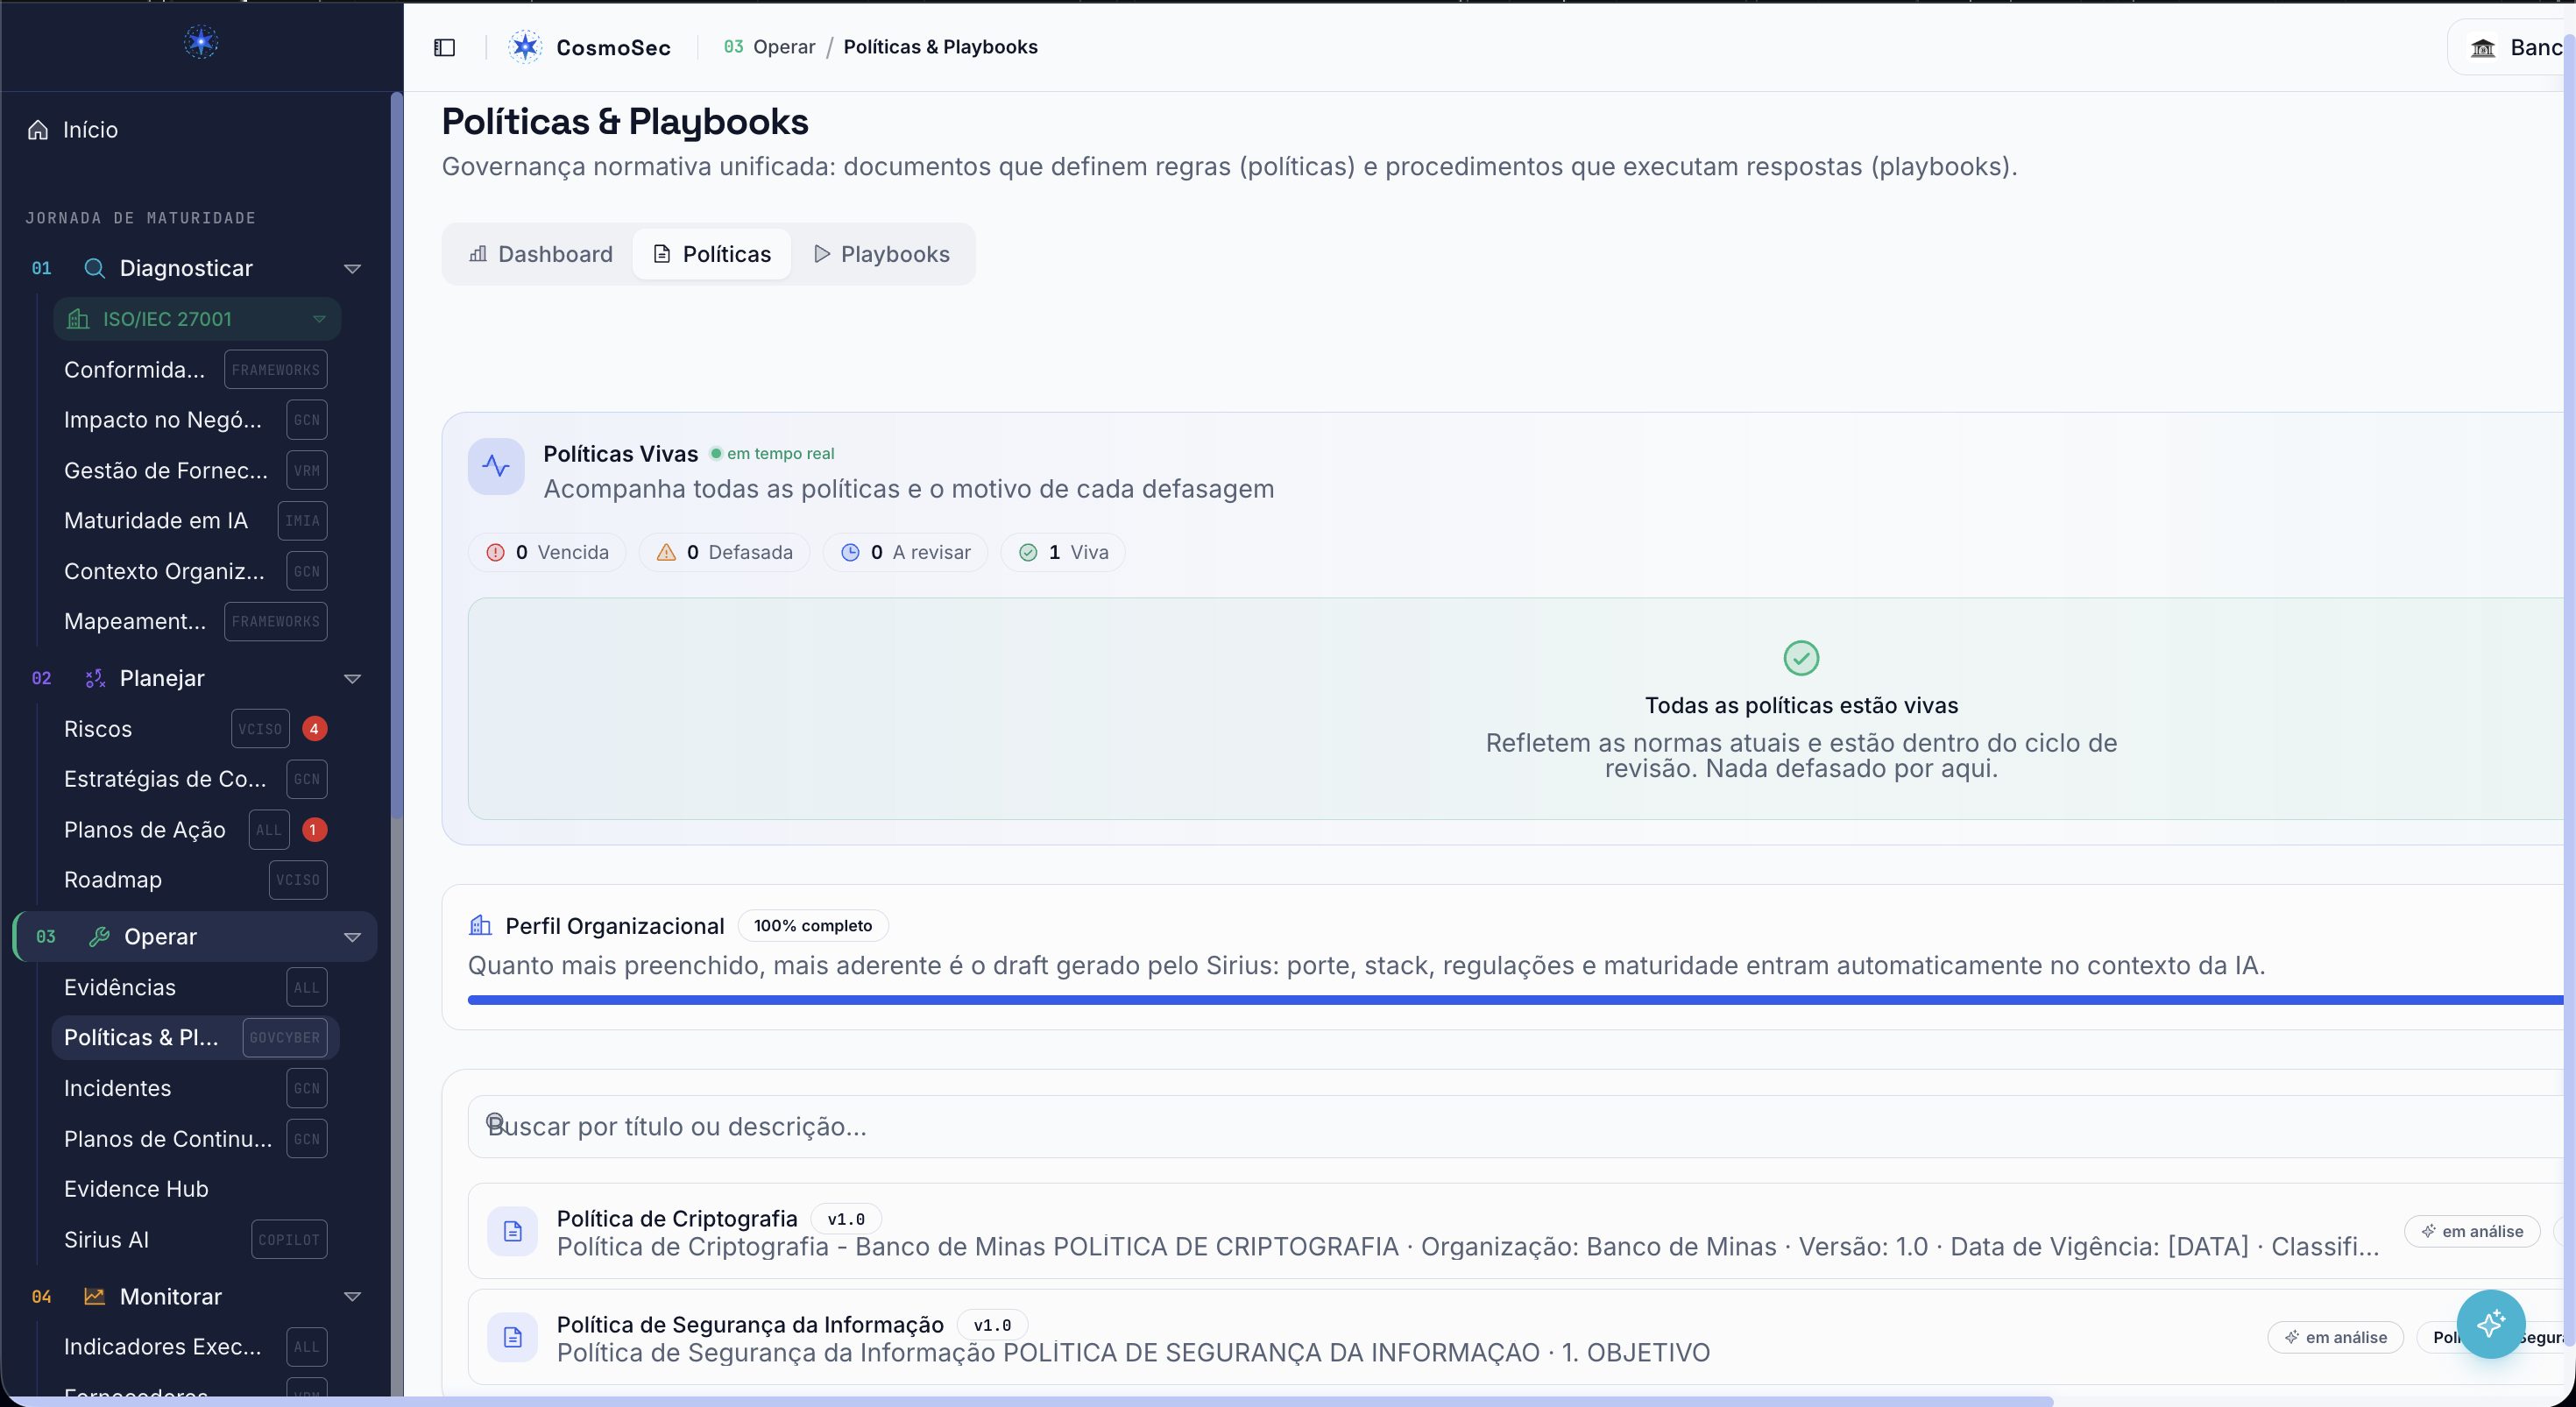The image size is (2576, 1407).
Task: Open Mapeament... sidebar item
Action: coord(195,622)
